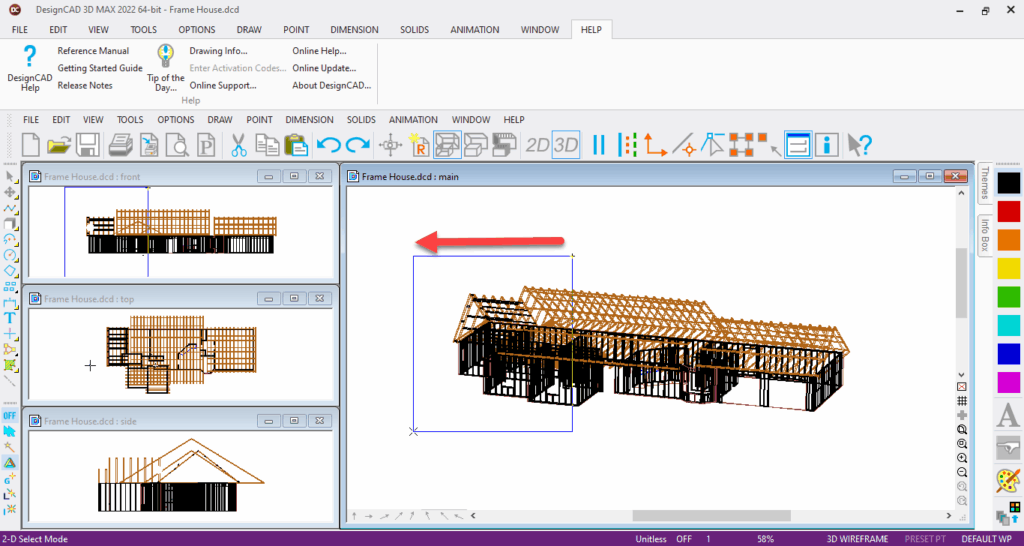Screen dimensions: 1024x546
Task: Select the arrow Select tool in left toolbox
Action: 10,176
